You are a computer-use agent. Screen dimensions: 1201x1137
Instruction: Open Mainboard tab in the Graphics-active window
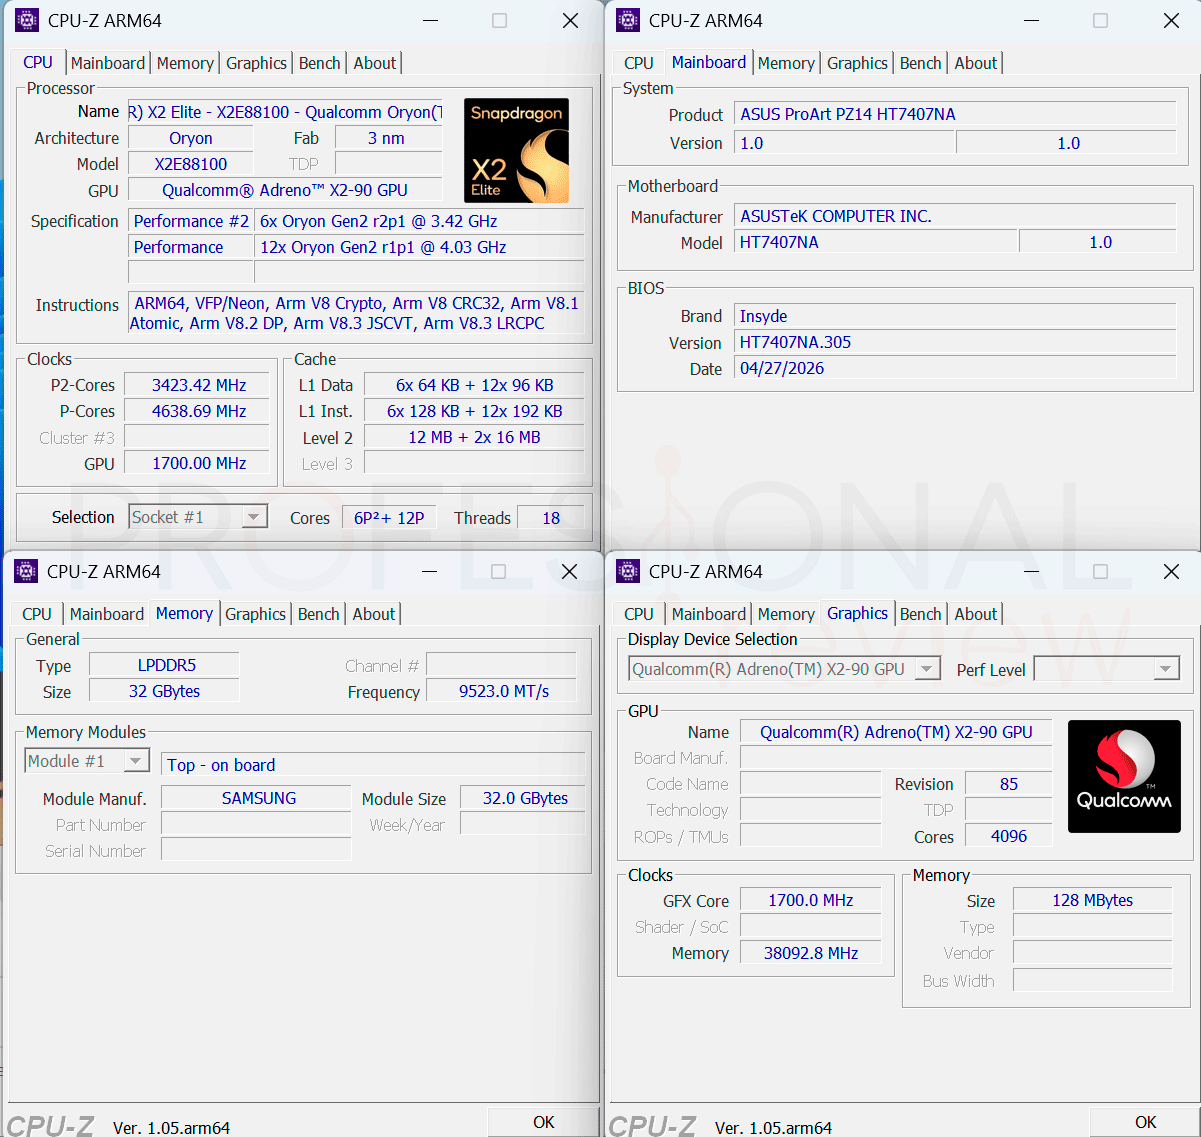click(709, 614)
